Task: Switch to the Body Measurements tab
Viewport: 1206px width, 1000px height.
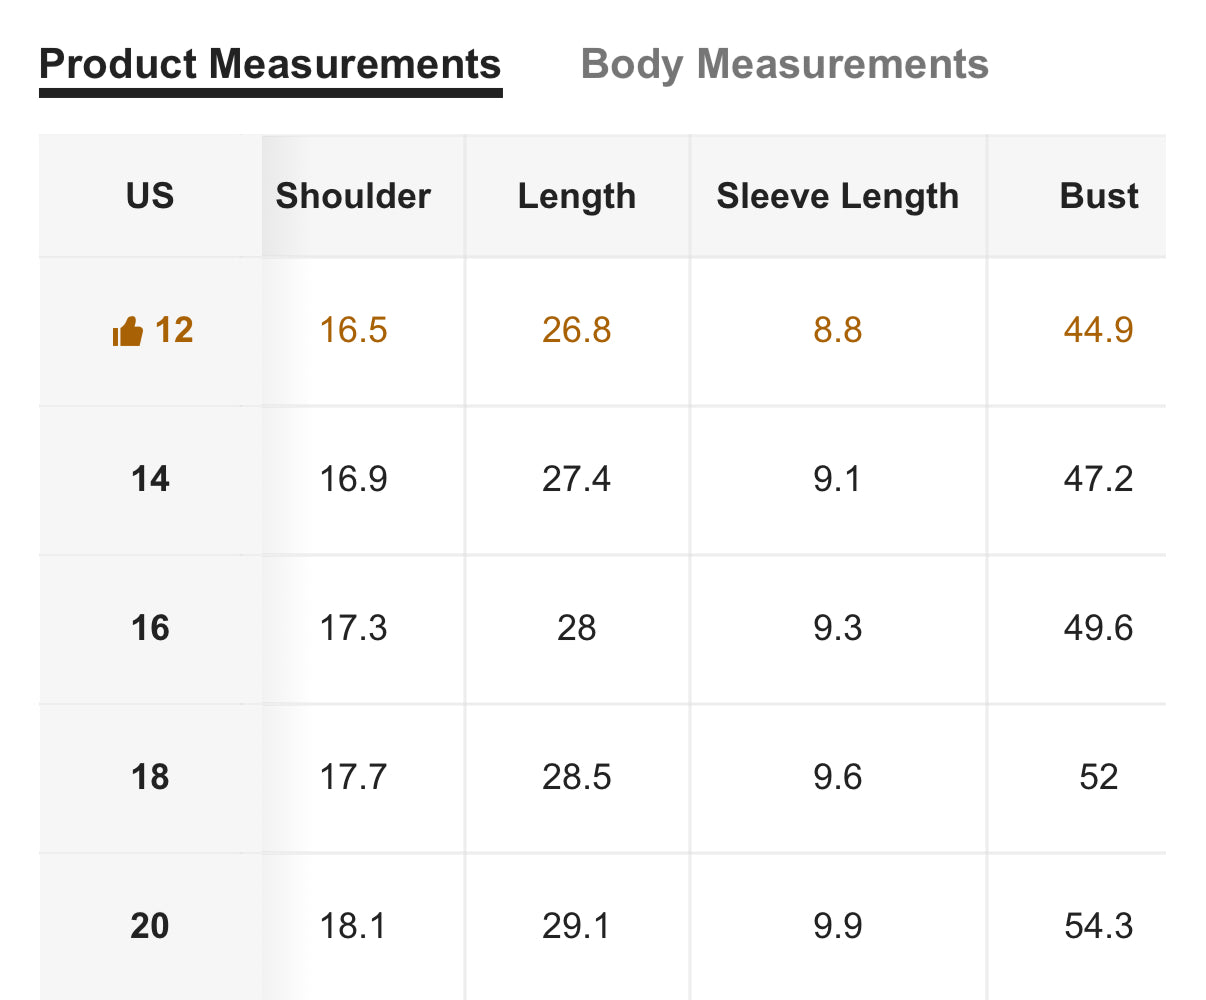Action: [785, 64]
